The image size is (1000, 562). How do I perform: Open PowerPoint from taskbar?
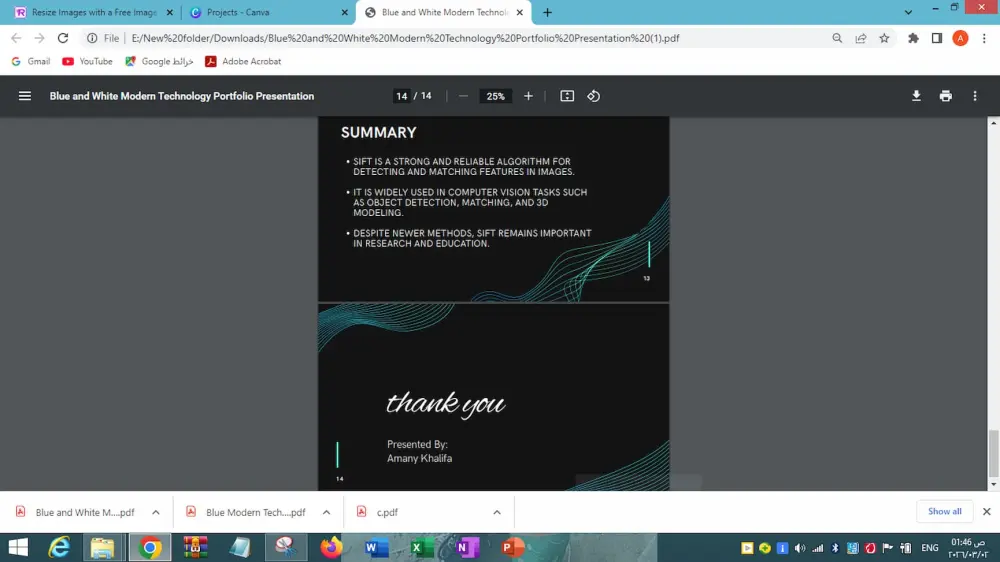click(512, 547)
